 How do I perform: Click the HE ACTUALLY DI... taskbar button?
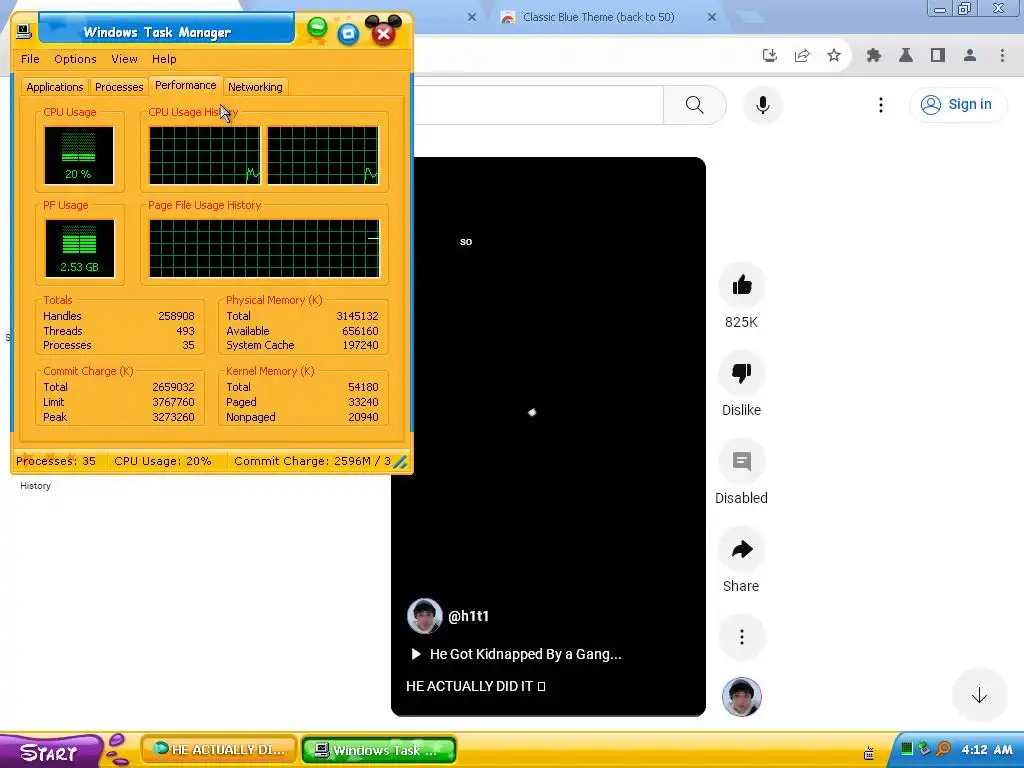(219, 750)
